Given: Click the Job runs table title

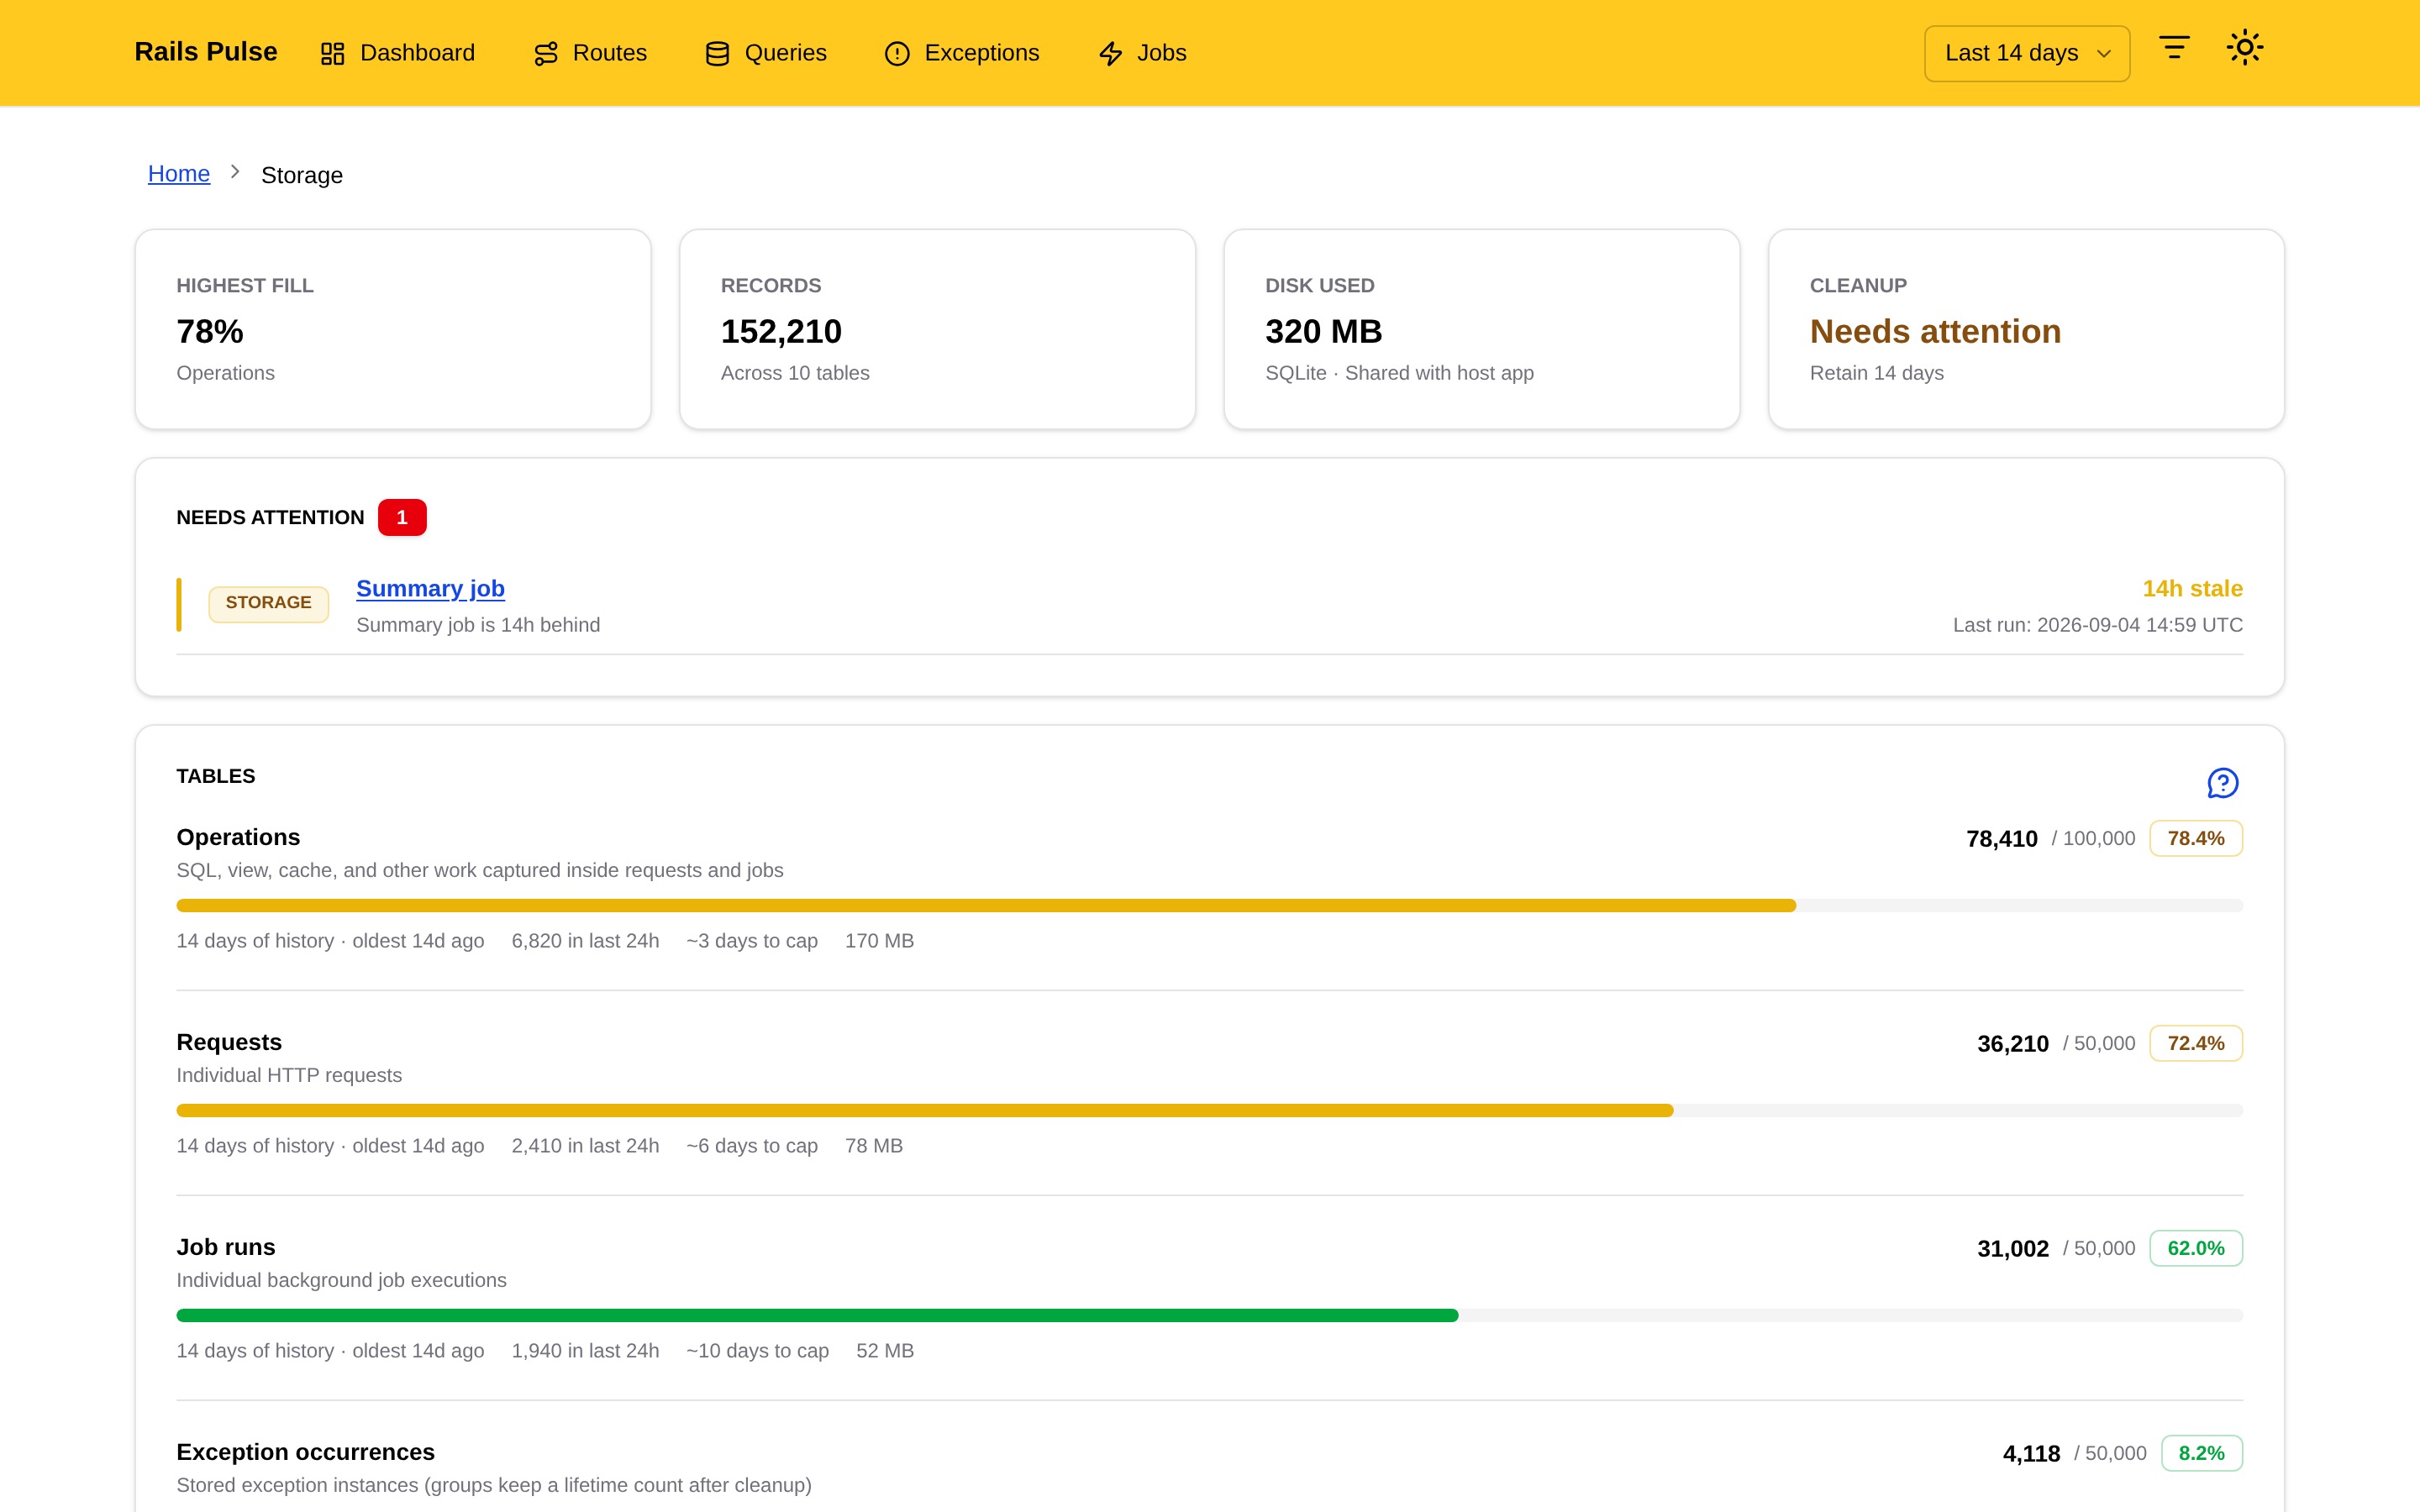Looking at the screenshot, I should 226,1247.
